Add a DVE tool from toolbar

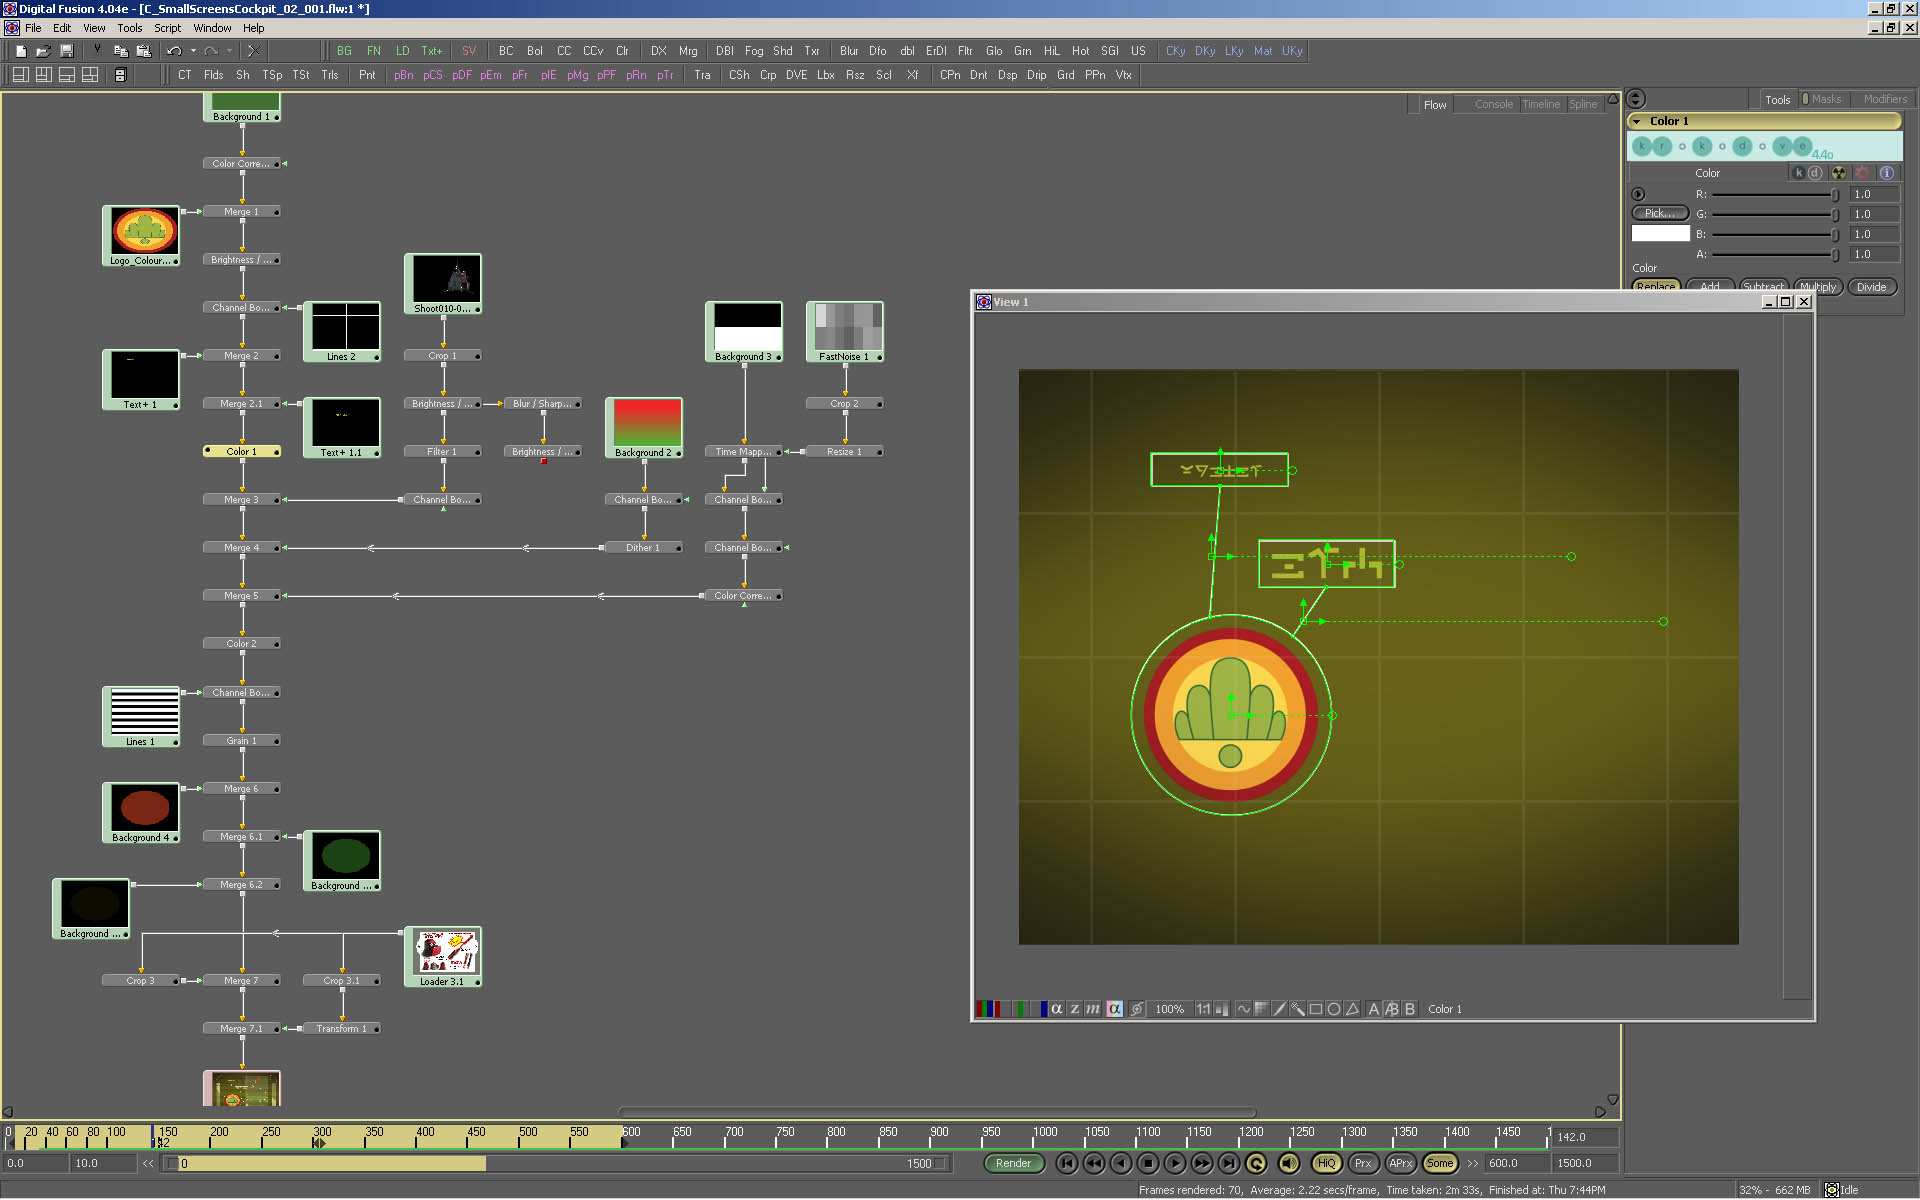point(796,75)
